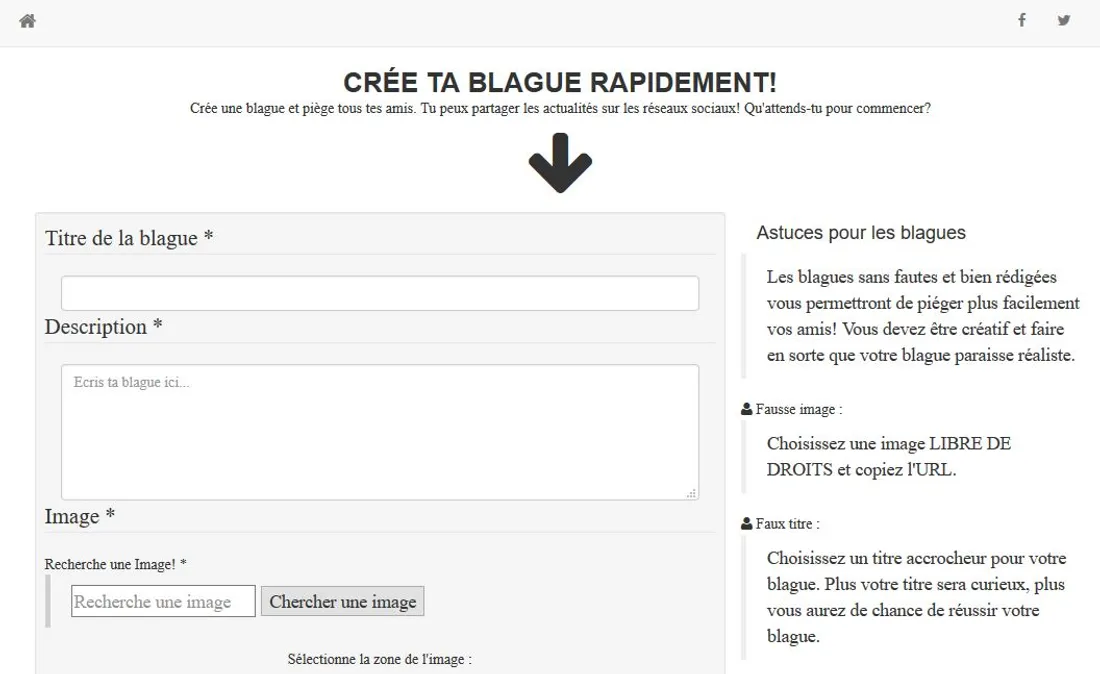Go to the home page icon
Viewport: 1100px width, 674px height.
pos(27,21)
